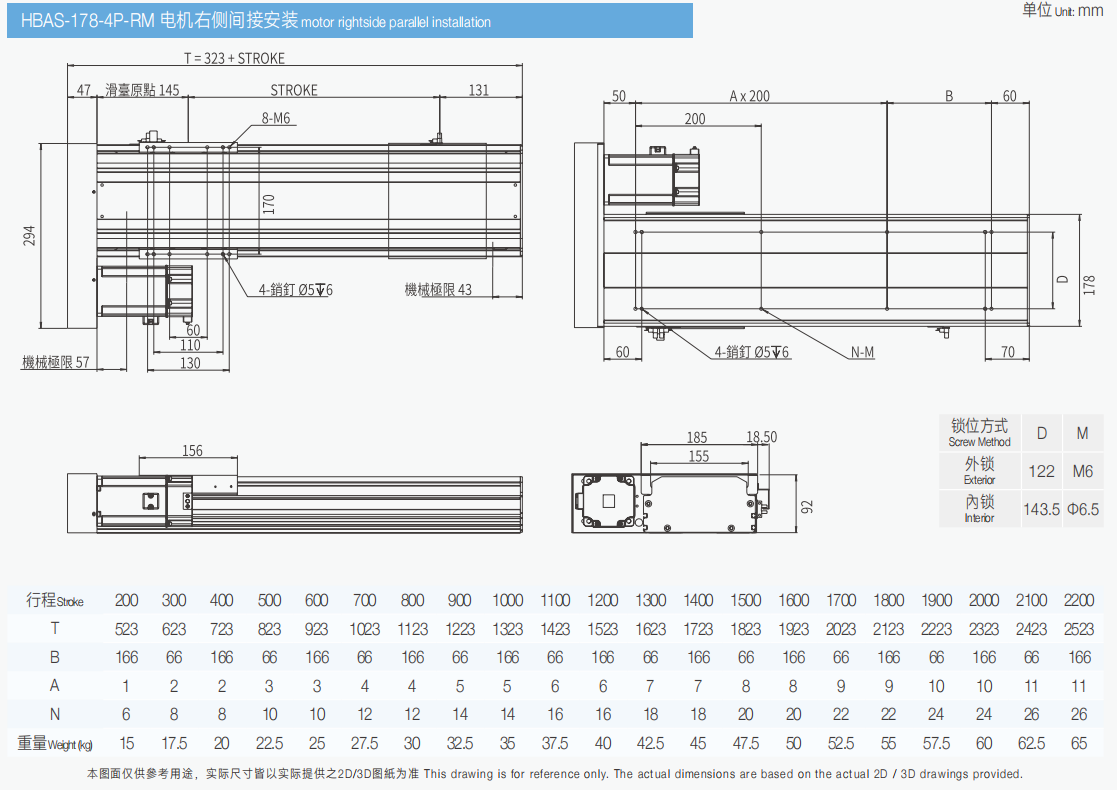Select the weight value '27.5'

(x=365, y=744)
